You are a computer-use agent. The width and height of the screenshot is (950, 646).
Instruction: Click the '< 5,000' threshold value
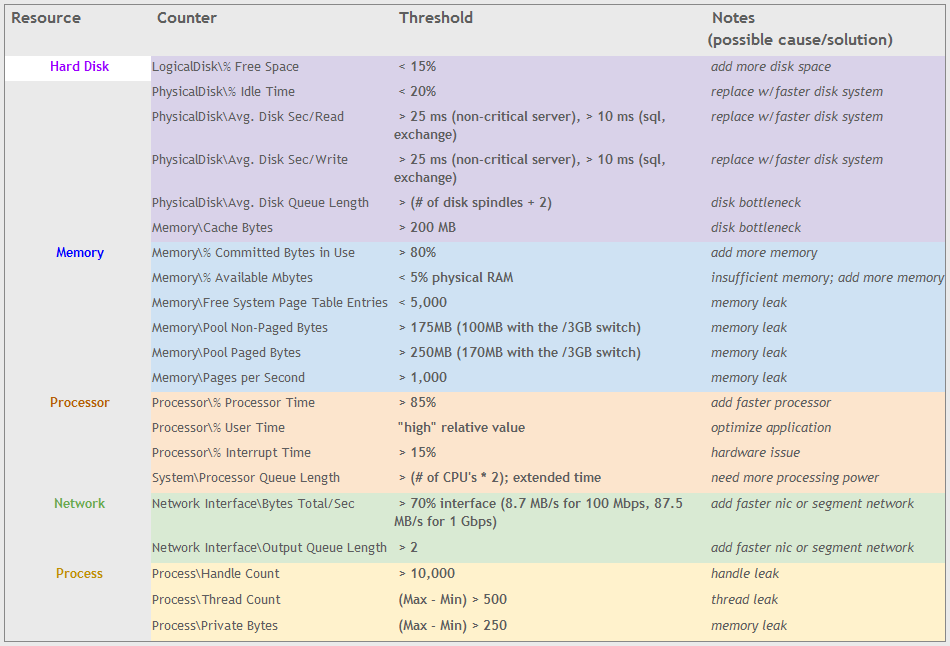coord(423,302)
